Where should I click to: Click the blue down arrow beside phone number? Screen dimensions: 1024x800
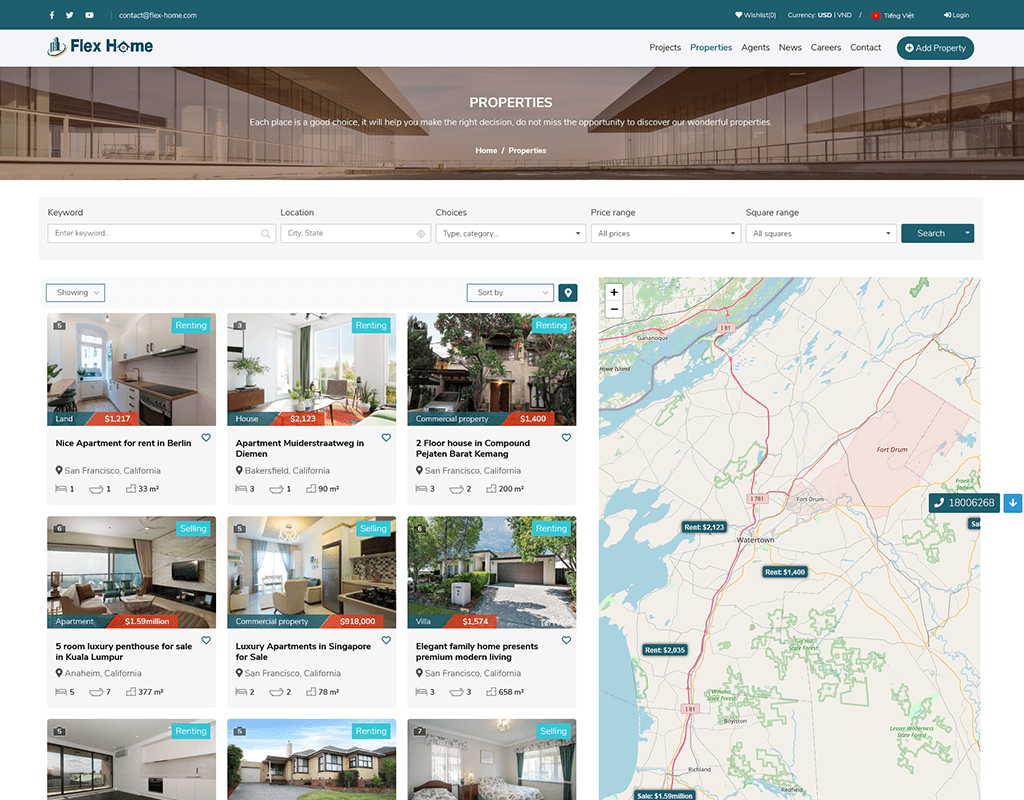(x=1013, y=503)
